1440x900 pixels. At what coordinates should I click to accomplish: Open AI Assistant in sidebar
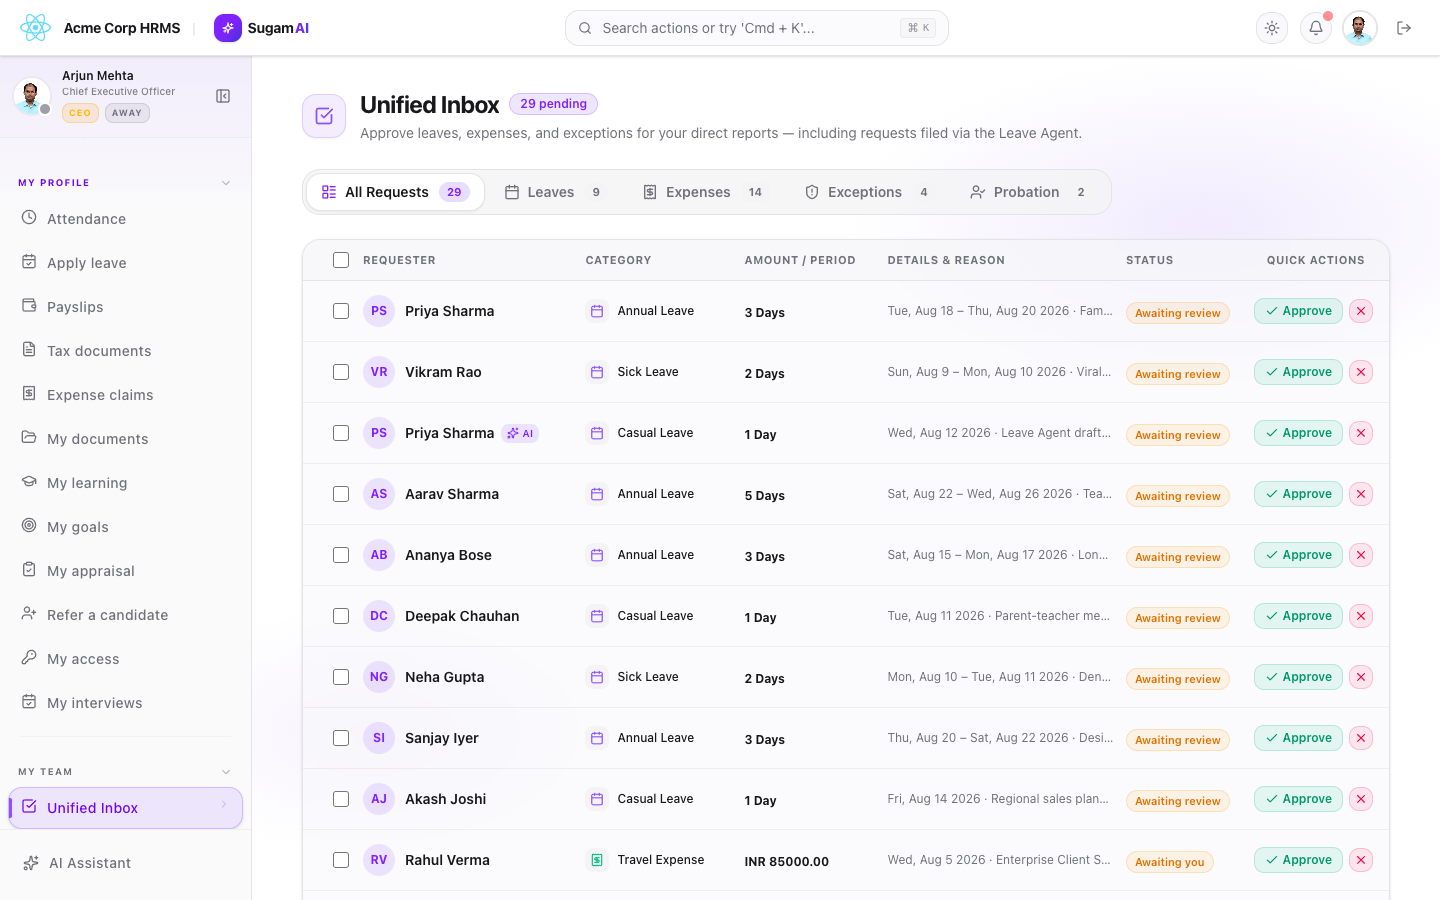click(126, 863)
